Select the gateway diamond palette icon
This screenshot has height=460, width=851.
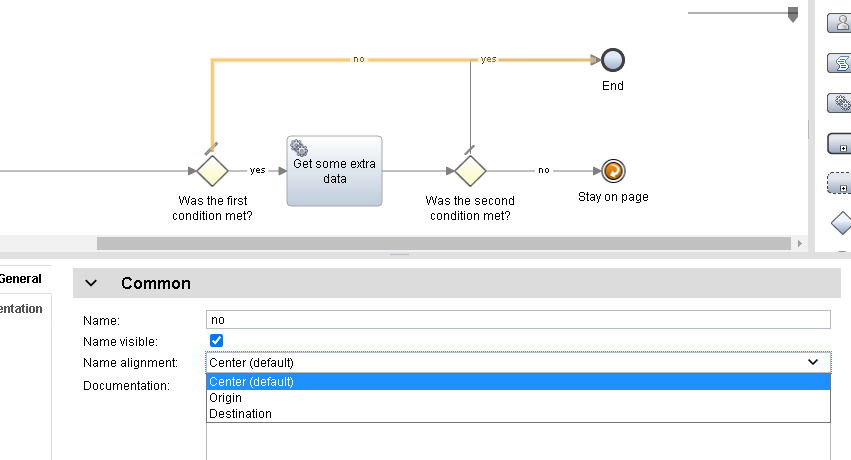coord(841,223)
